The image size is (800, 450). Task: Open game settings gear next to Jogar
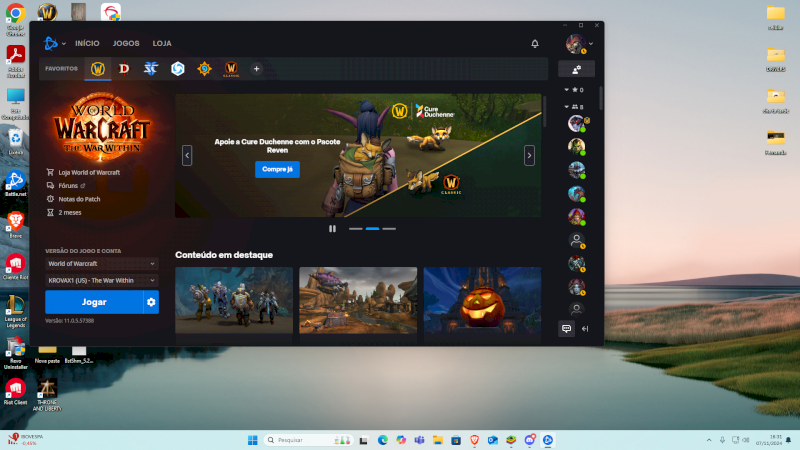click(151, 302)
